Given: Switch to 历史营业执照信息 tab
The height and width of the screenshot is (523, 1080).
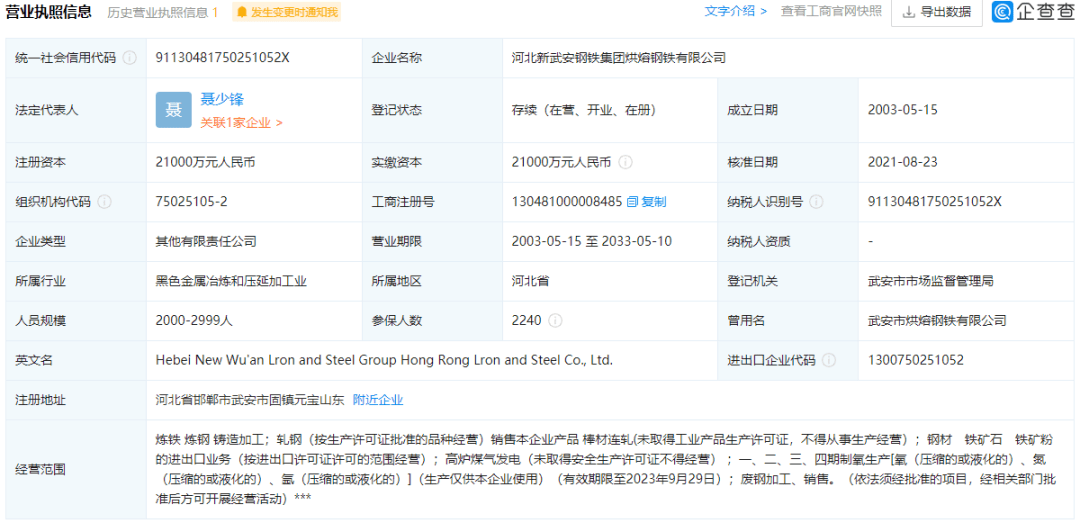Looking at the screenshot, I should click(163, 12).
